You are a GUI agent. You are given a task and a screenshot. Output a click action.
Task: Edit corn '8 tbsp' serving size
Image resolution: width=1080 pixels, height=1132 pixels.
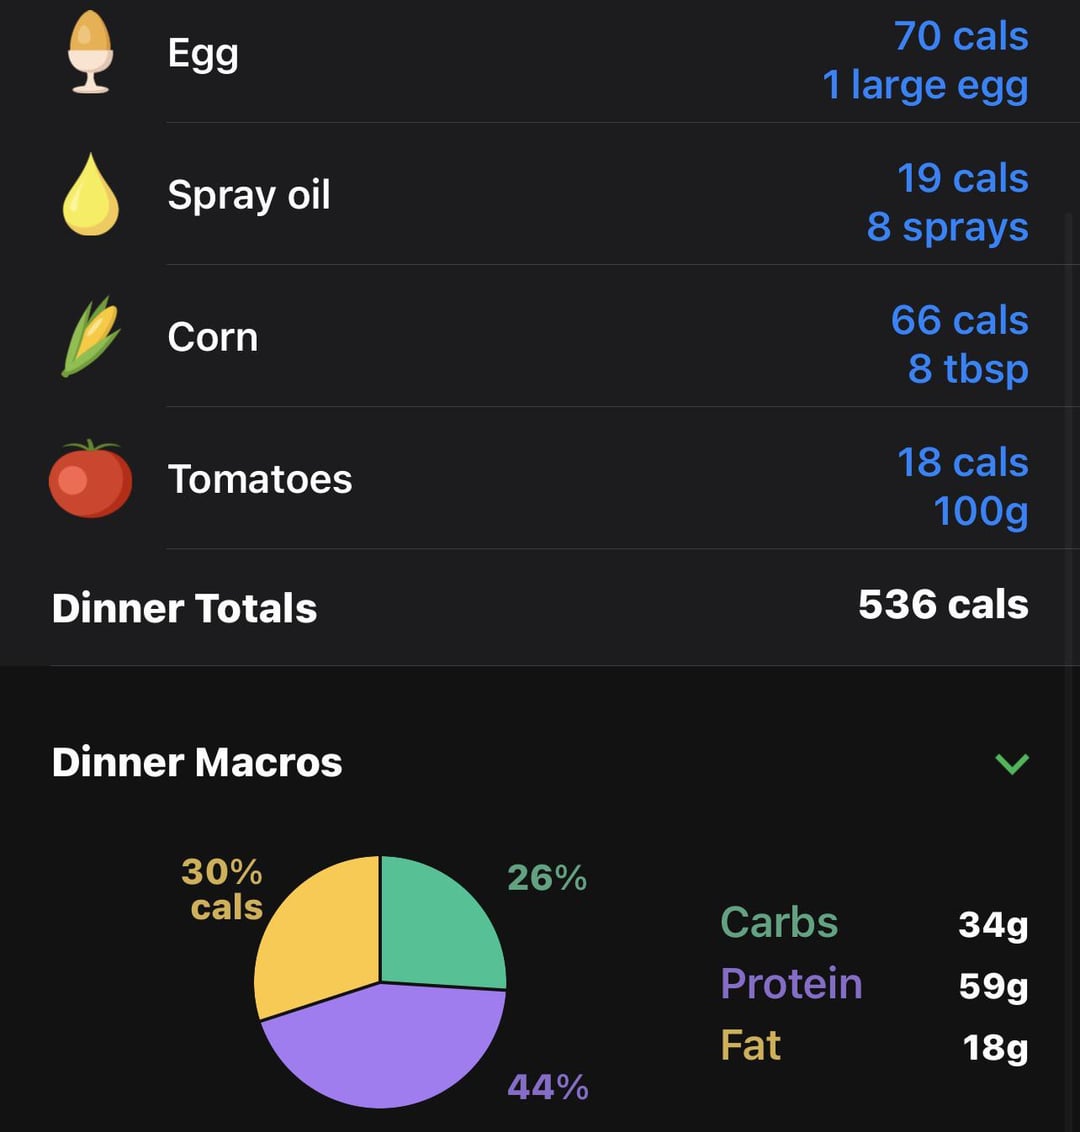pyautogui.click(x=967, y=370)
